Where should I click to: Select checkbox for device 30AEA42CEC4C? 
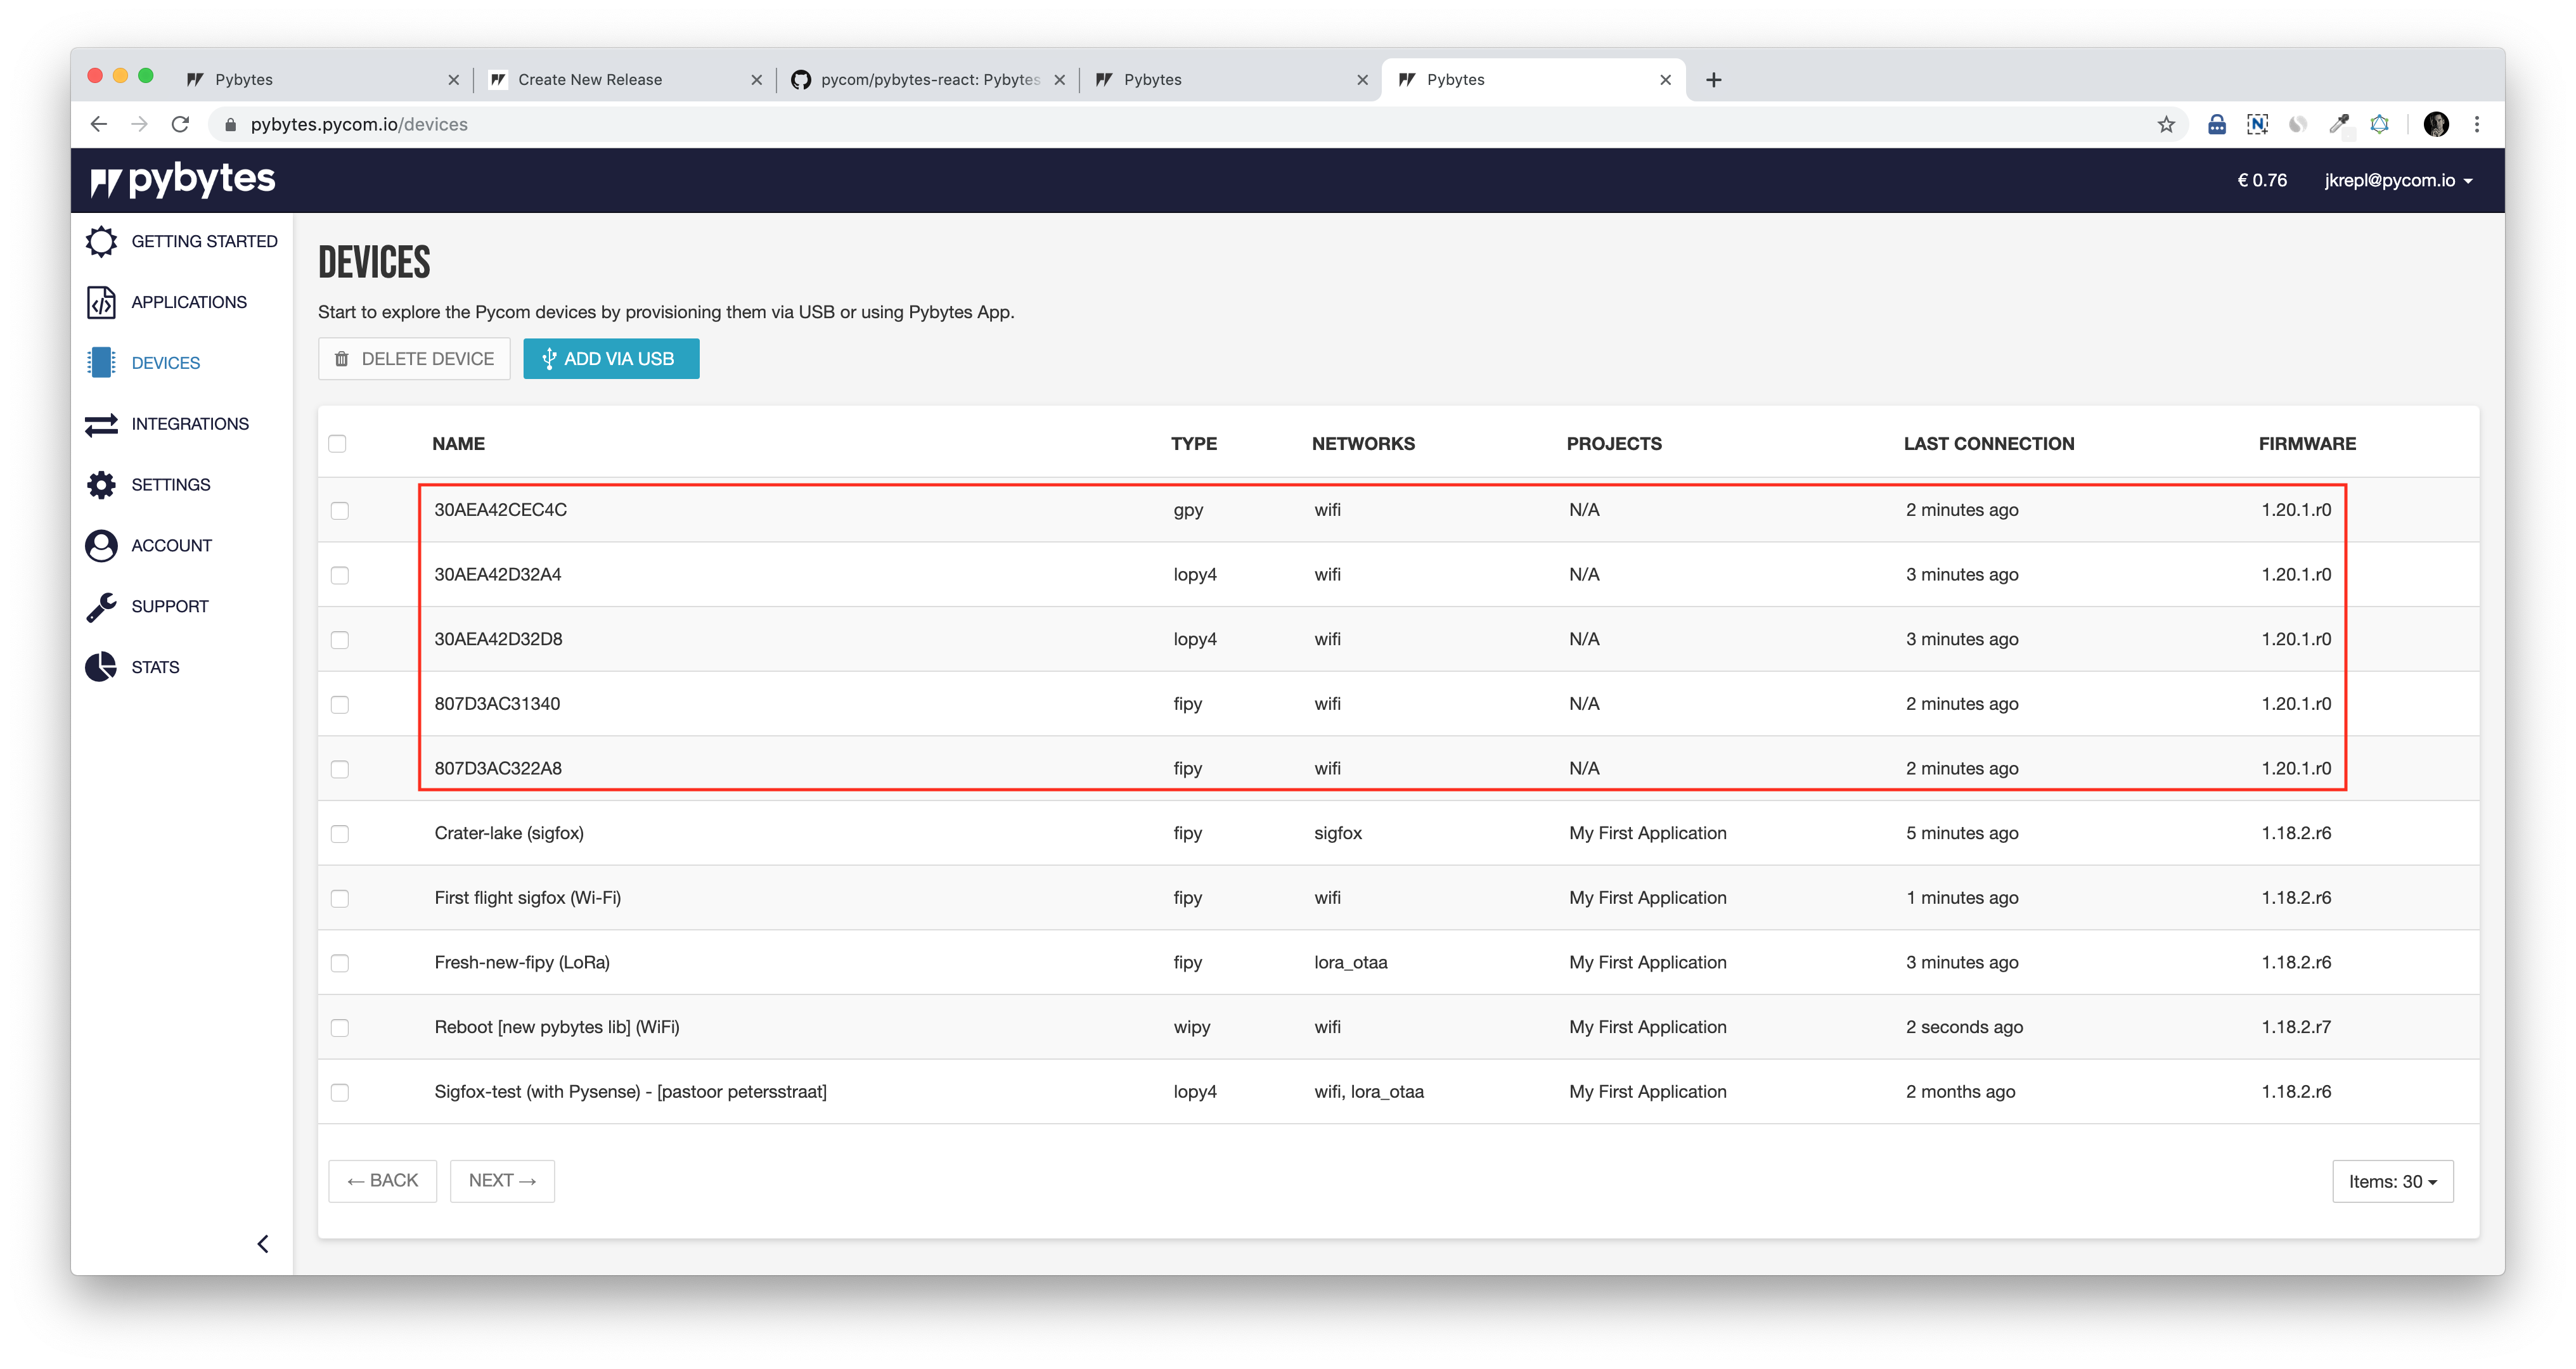click(x=340, y=511)
